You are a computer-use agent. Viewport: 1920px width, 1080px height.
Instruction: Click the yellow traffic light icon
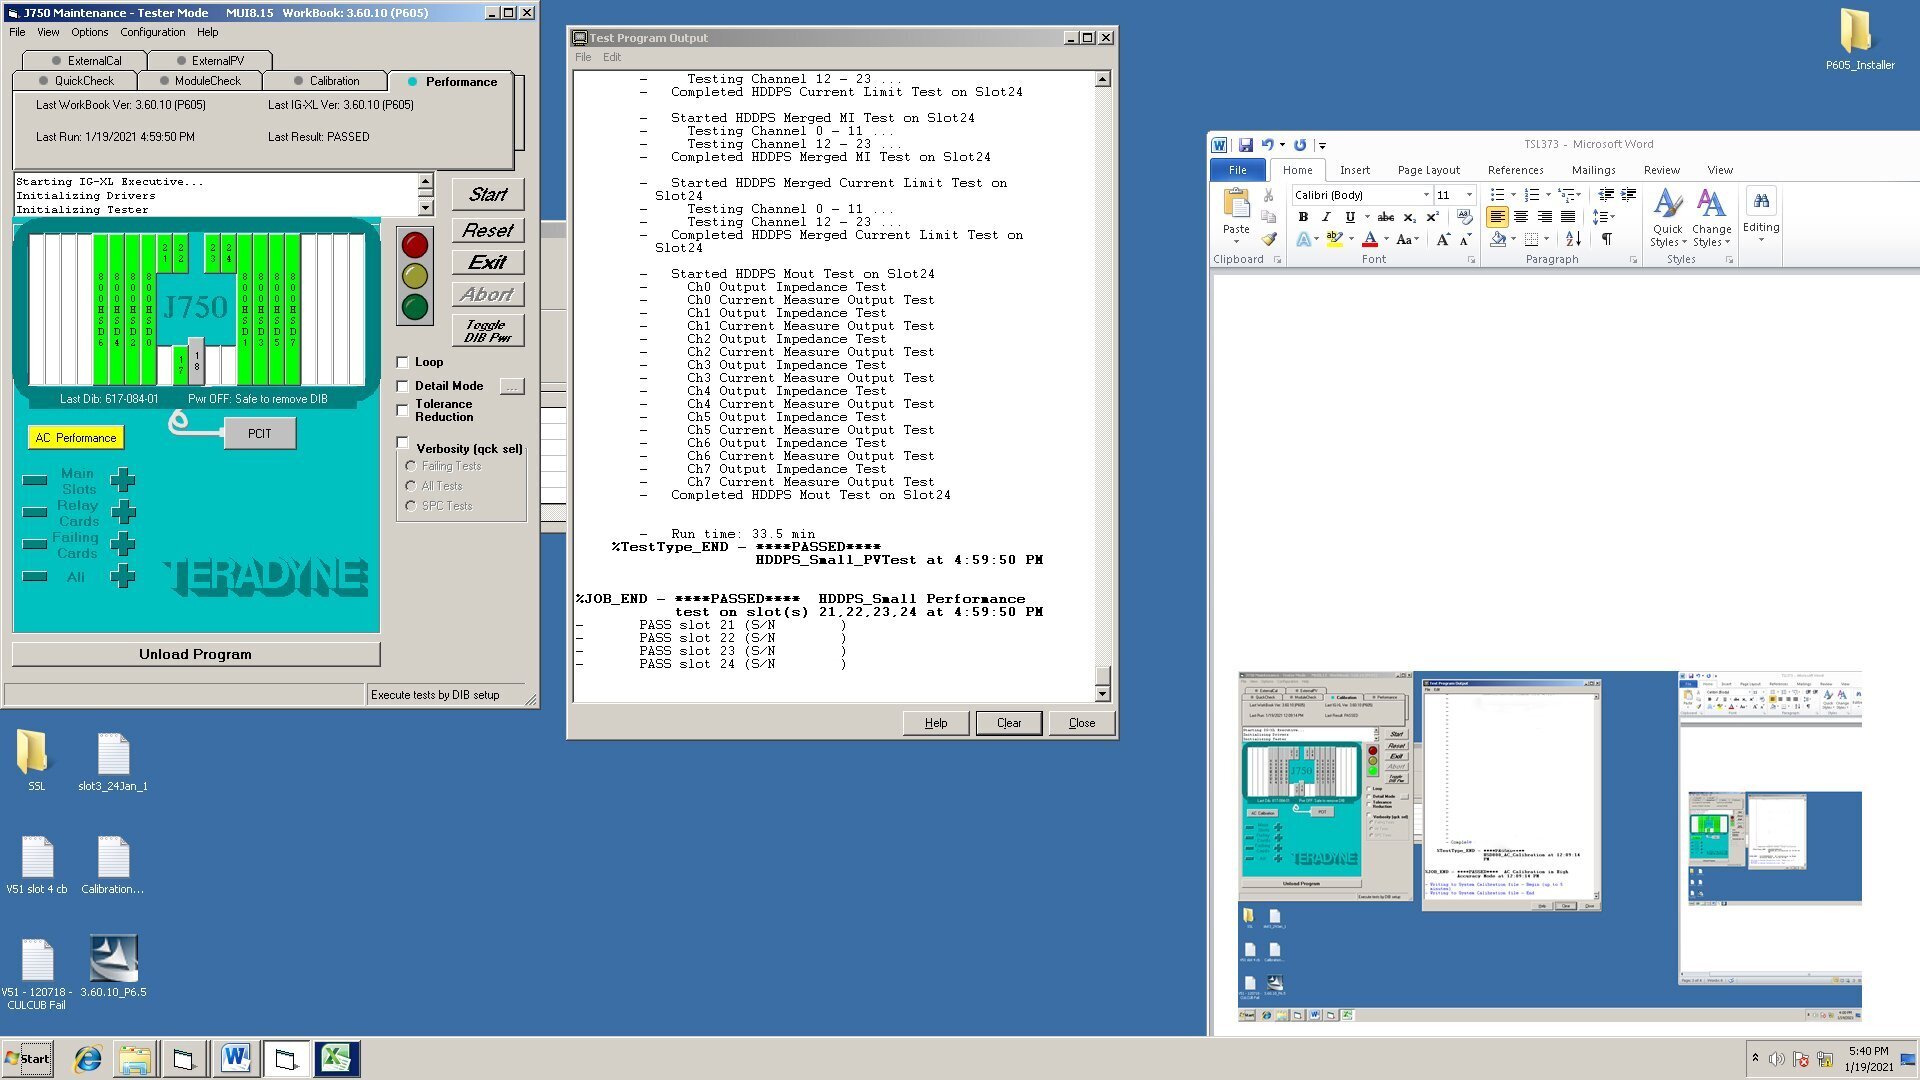(x=415, y=276)
